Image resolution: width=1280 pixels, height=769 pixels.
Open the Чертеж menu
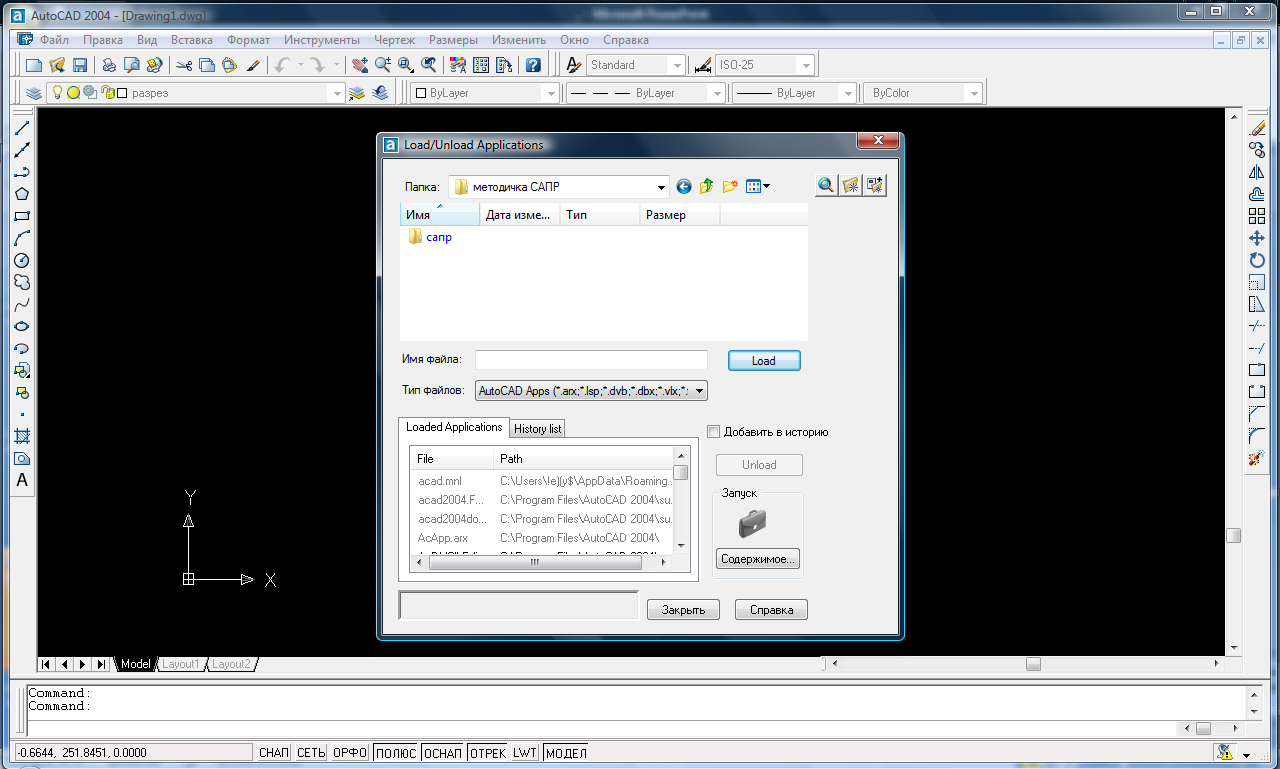394,40
